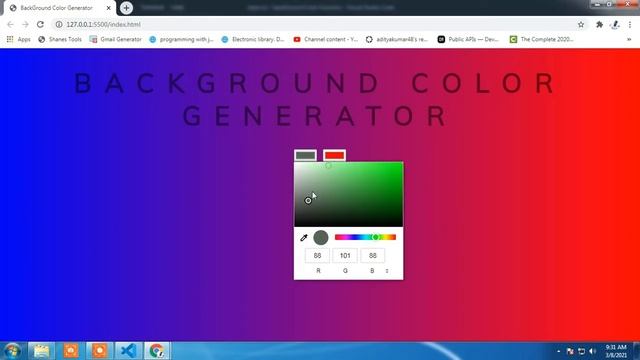Image resolution: width=640 pixels, height=360 pixels.
Task: Click the R value field showing 88
Action: [x=317, y=256]
